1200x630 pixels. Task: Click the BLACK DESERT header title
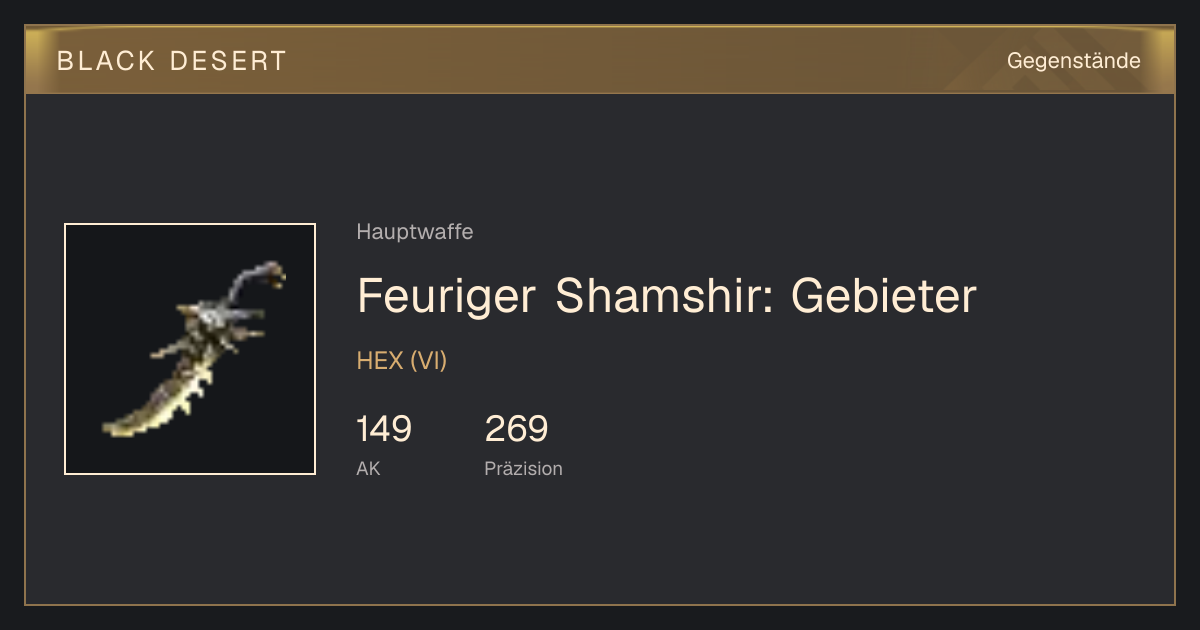[x=172, y=61]
